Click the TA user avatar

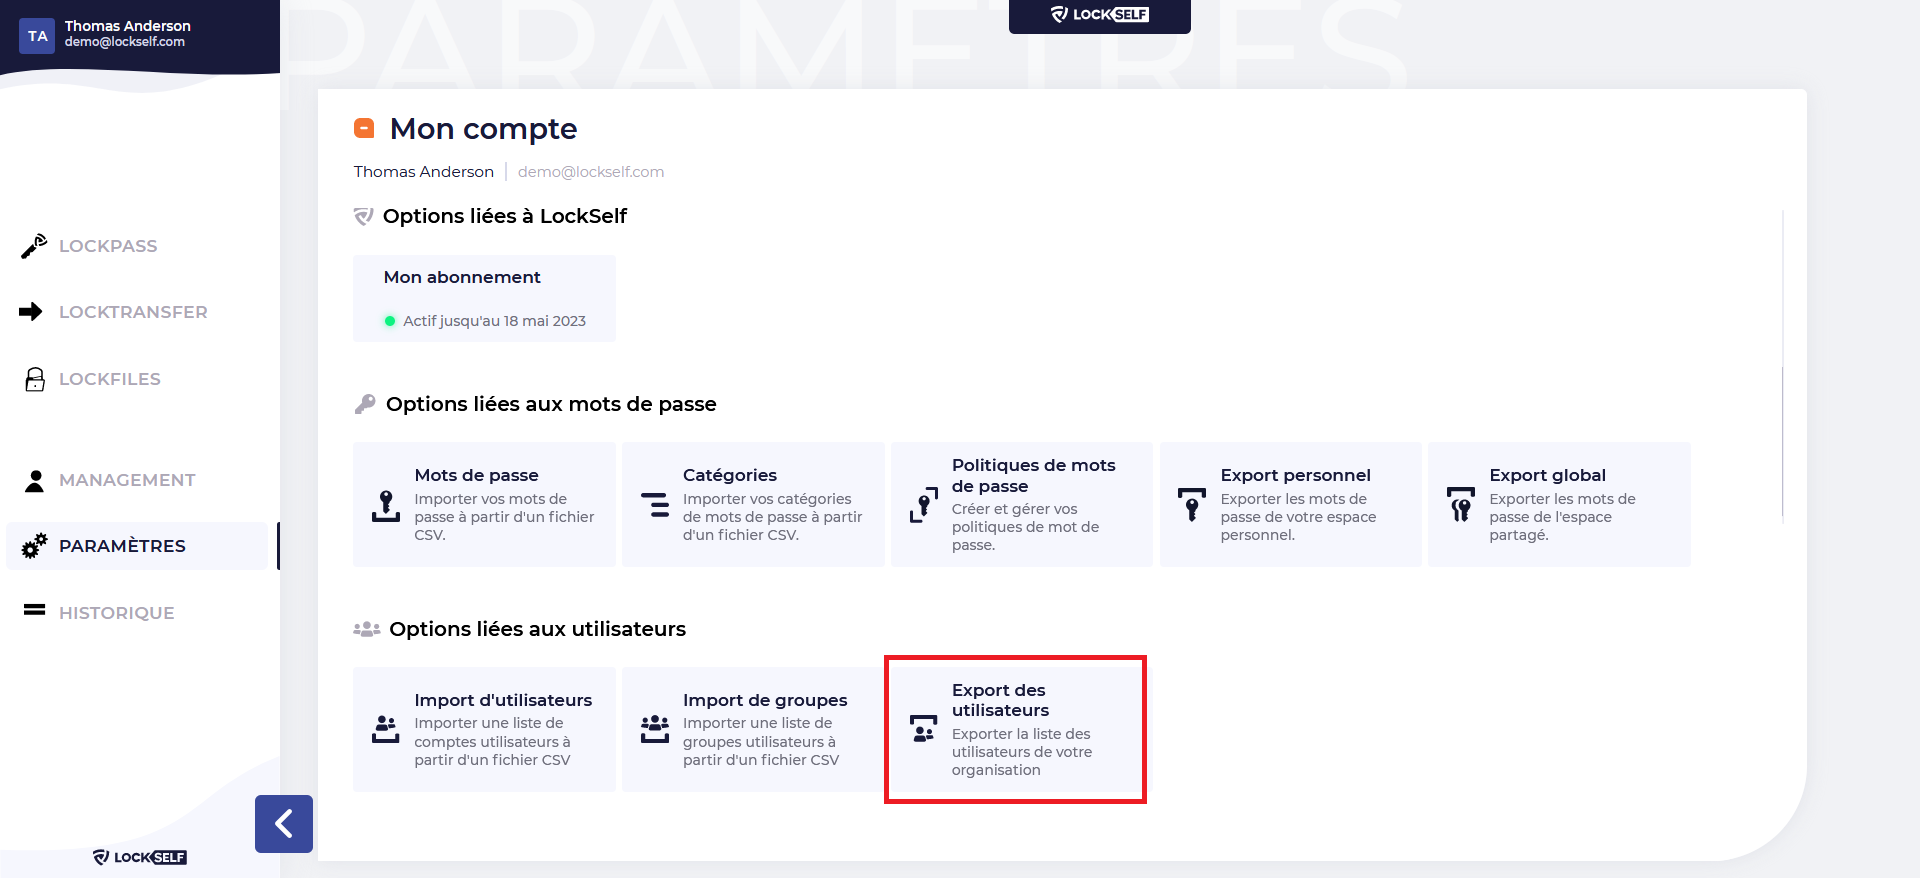click(x=37, y=36)
